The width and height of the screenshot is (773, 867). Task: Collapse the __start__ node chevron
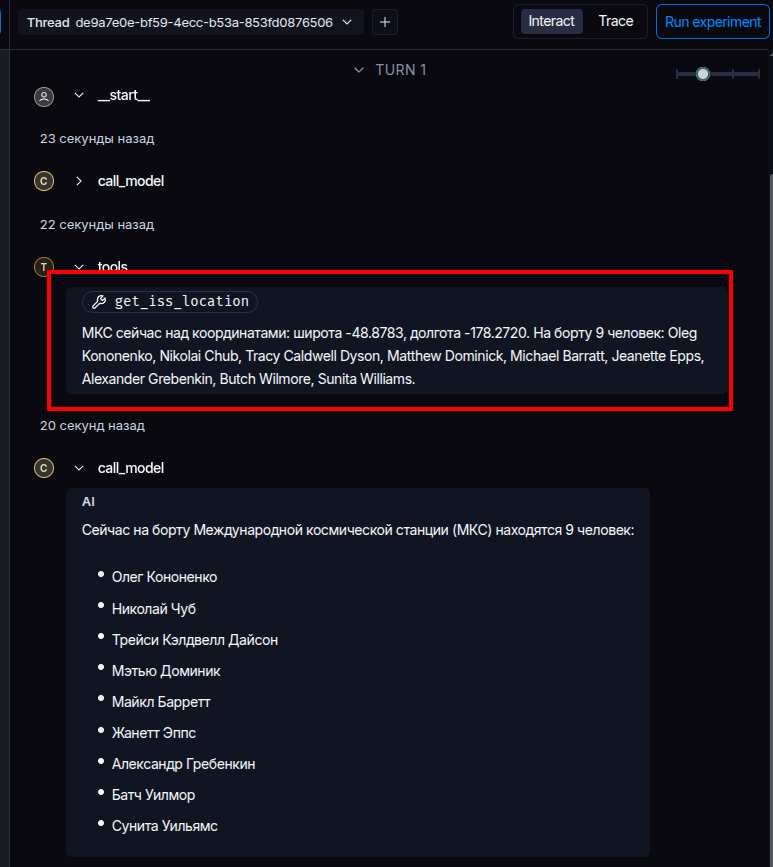[x=79, y=95]
